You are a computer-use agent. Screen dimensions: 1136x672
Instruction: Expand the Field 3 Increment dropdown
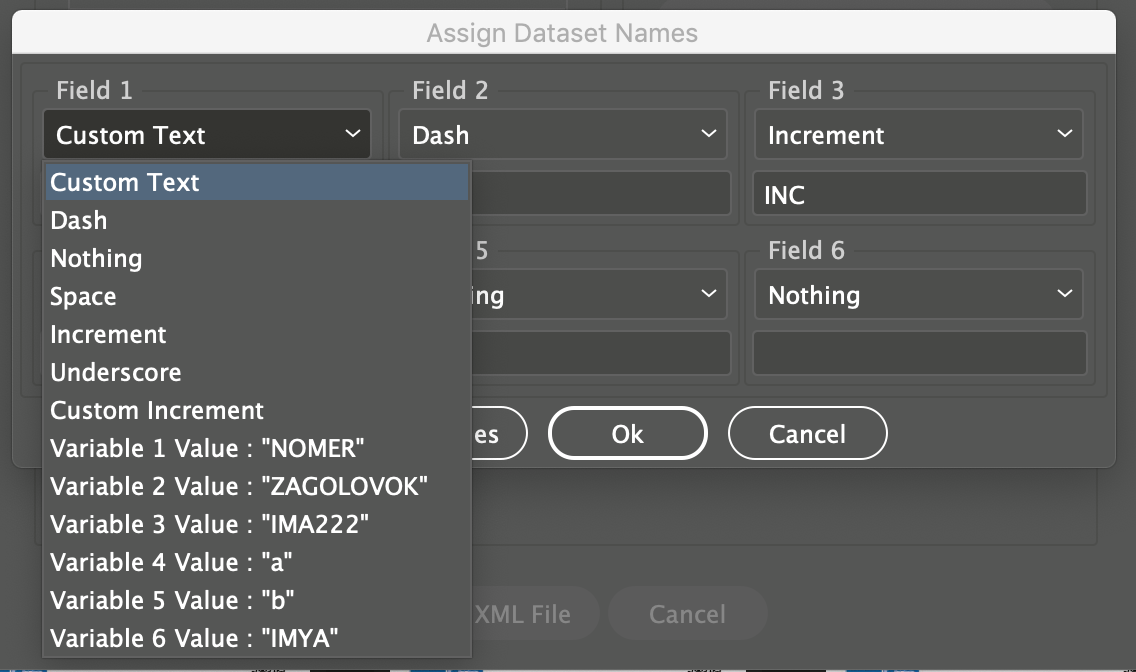tap(919, 135)
